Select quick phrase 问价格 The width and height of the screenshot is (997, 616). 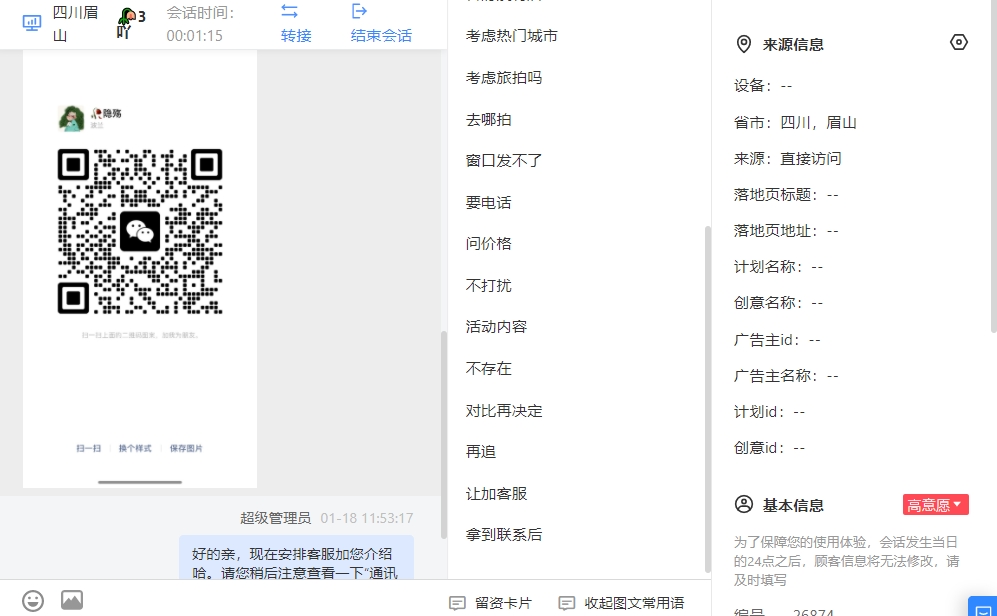[488, 243]
